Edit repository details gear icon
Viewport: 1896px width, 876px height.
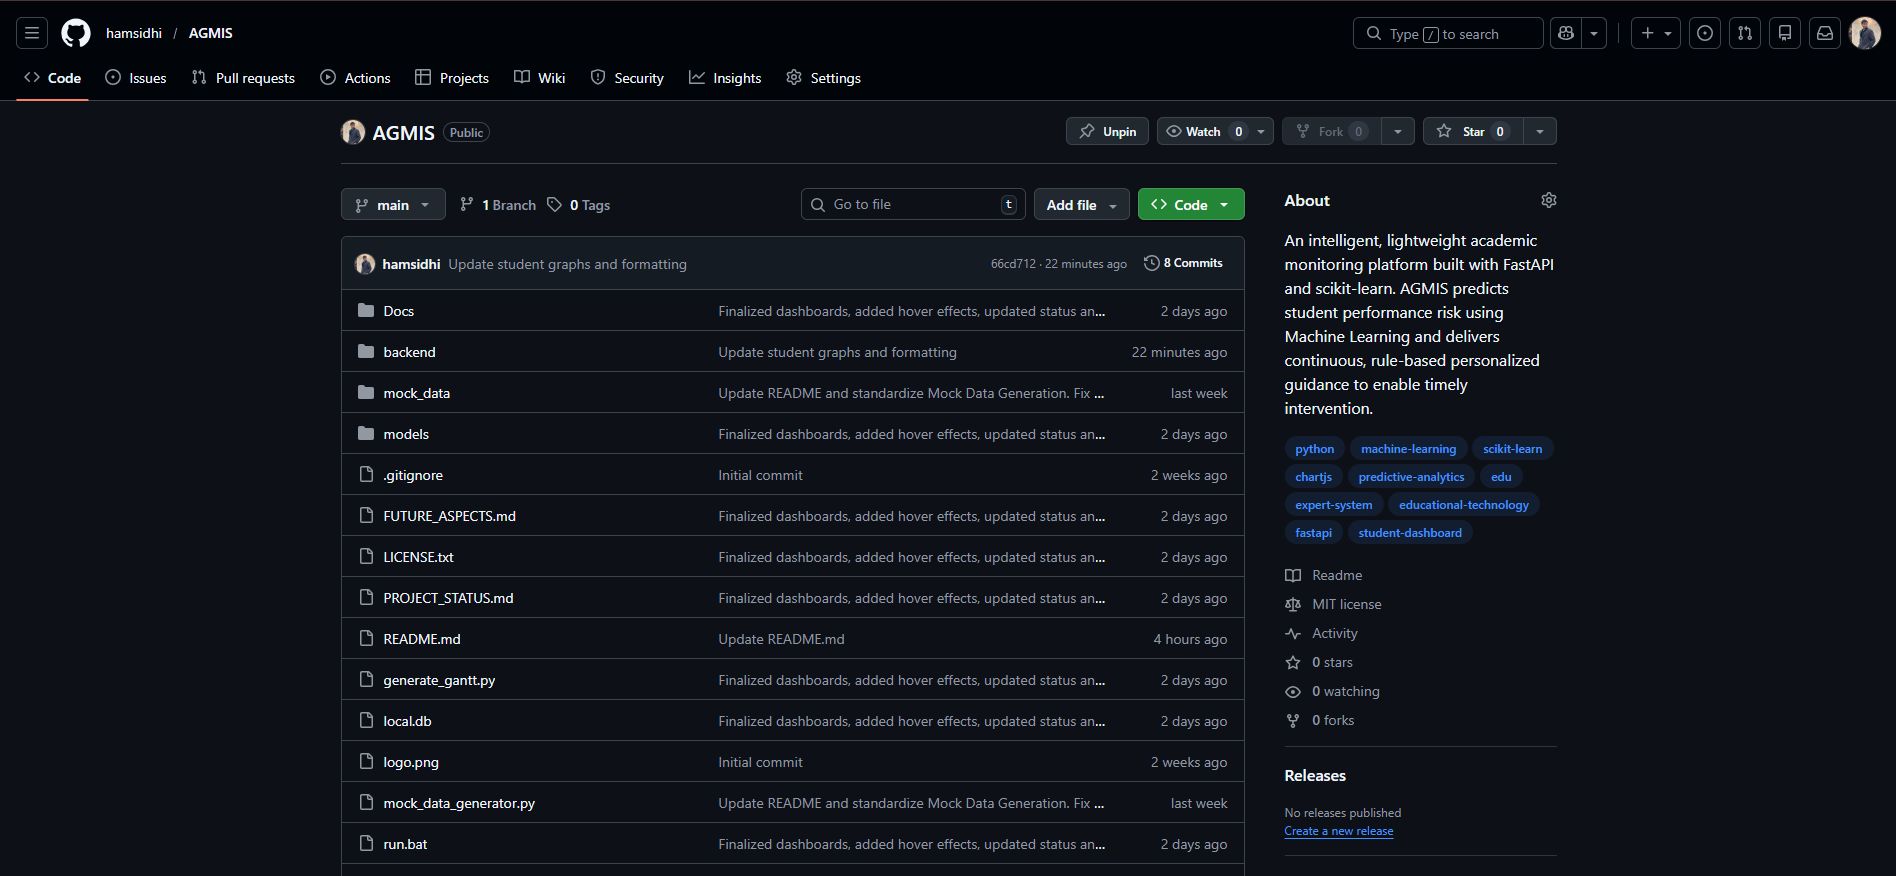[1549, 200]
